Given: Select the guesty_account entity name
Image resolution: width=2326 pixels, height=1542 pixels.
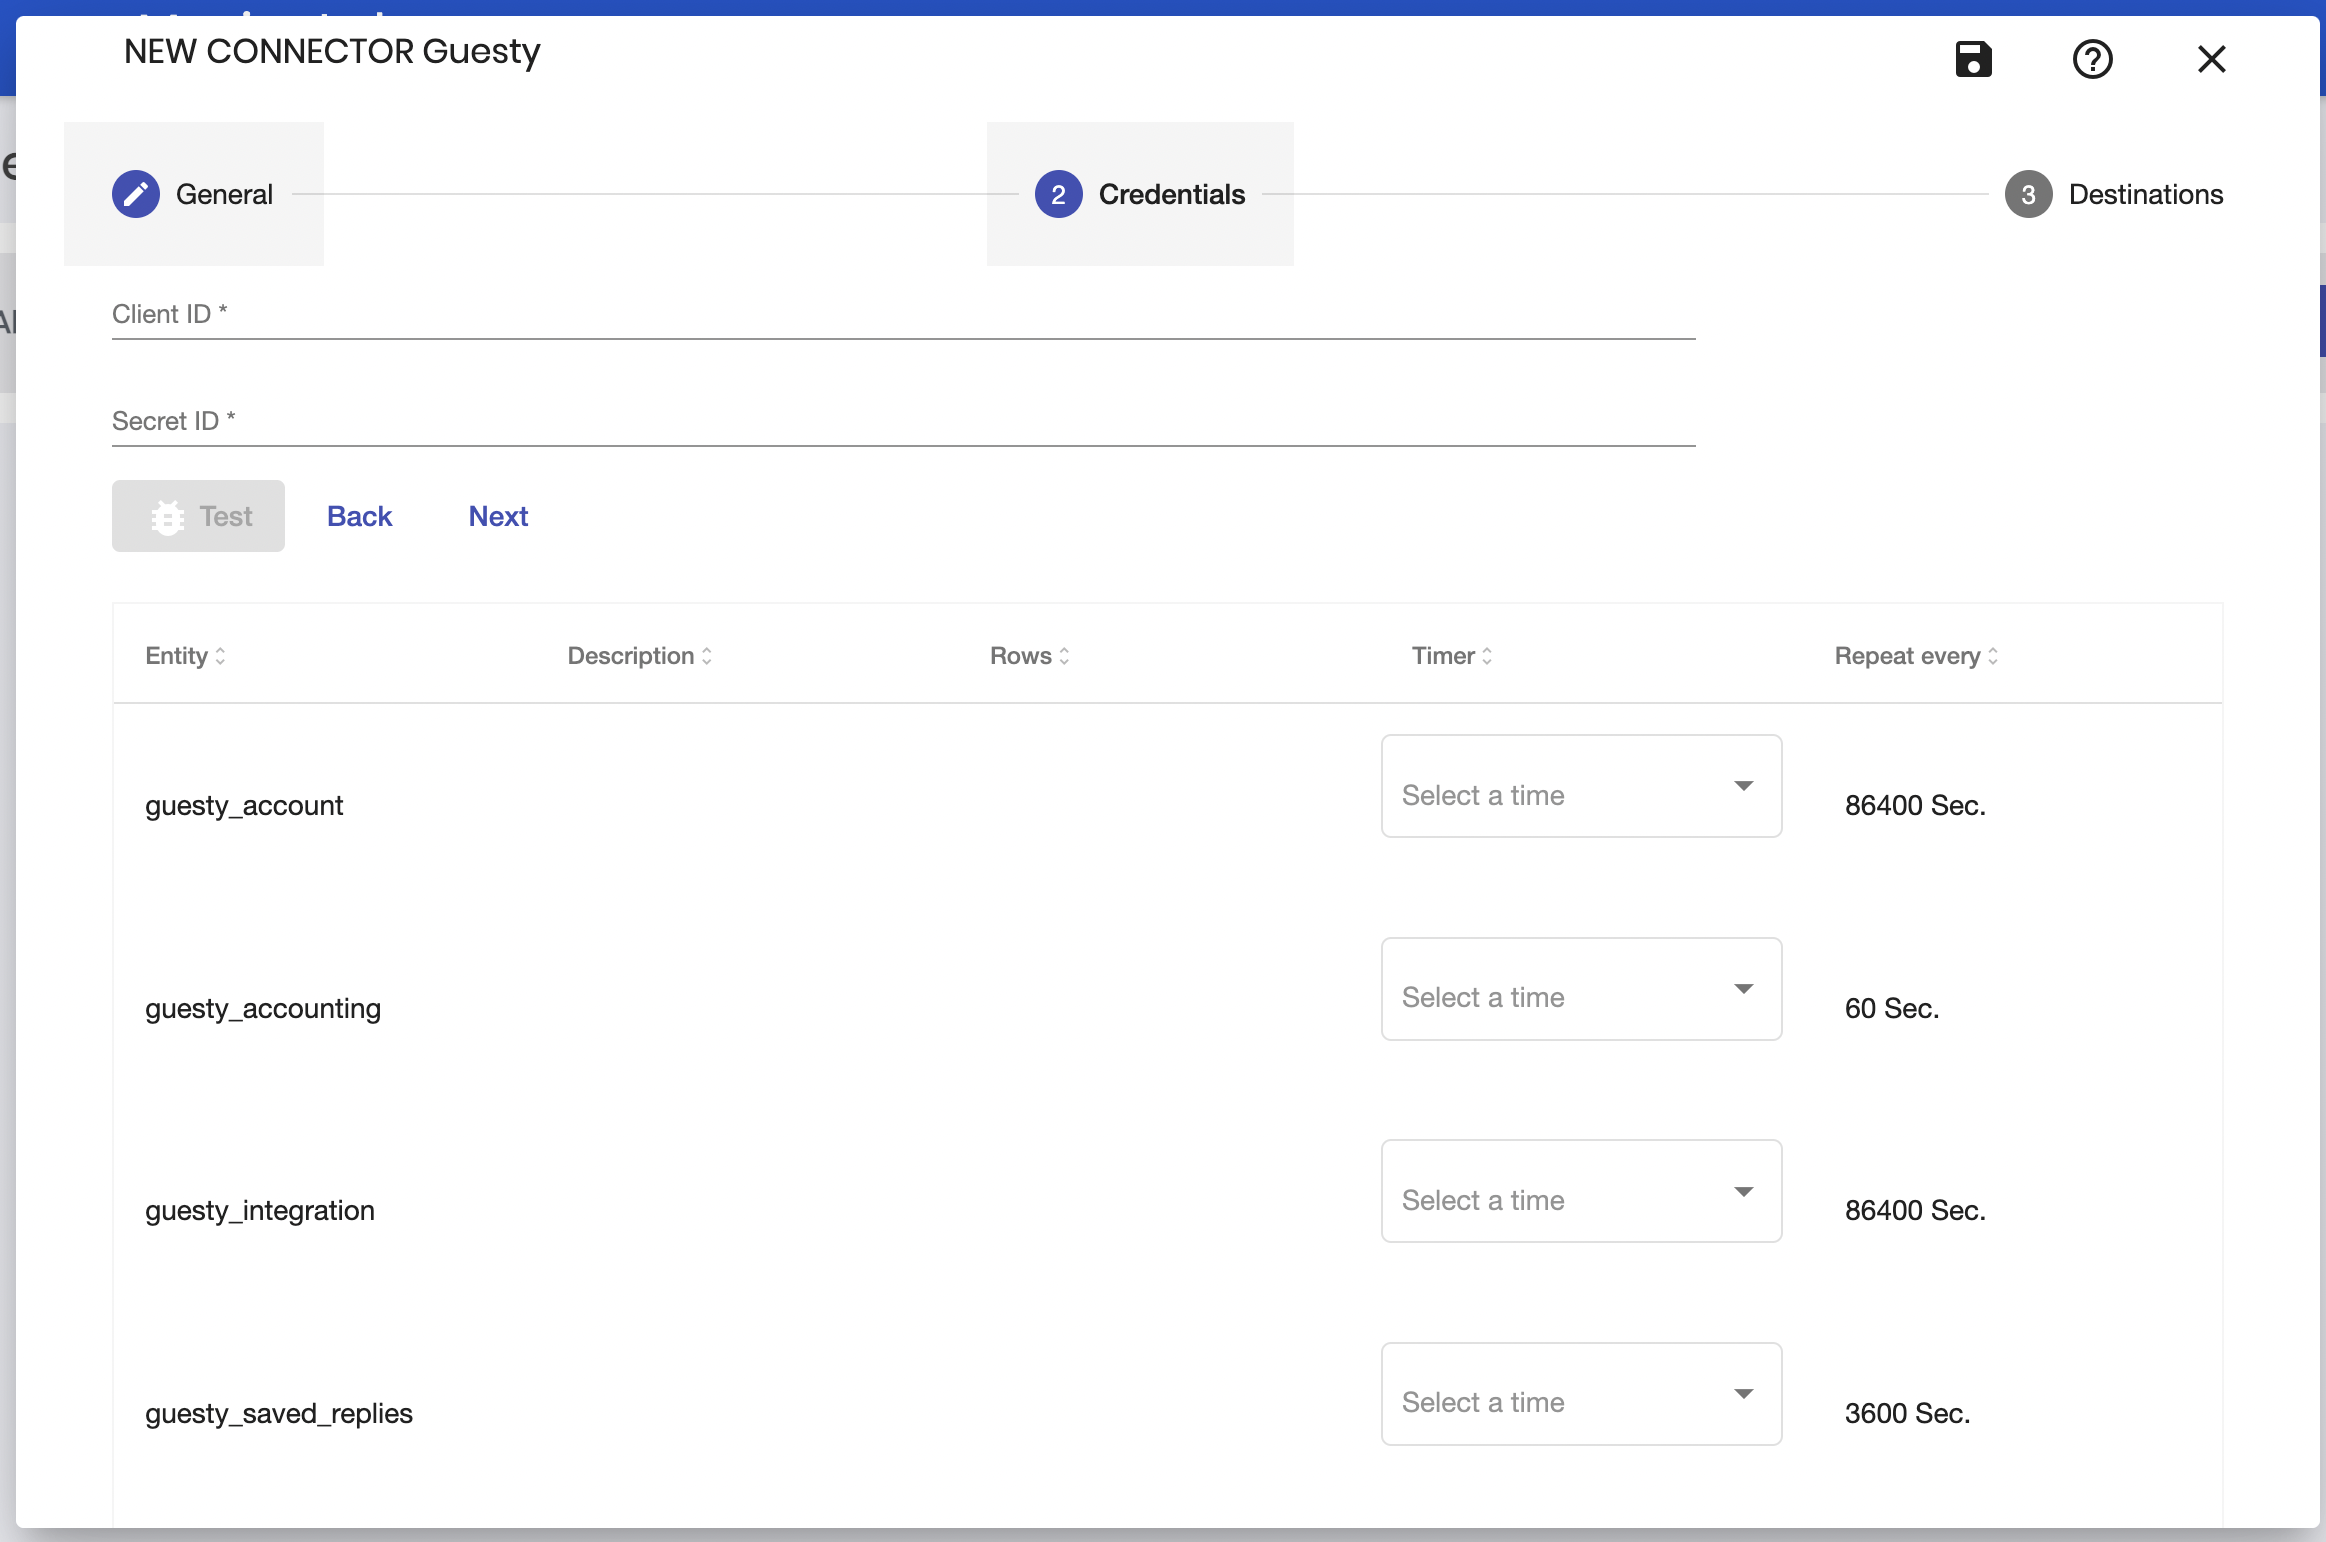Looking at the screenshot, I should [244, 806].
